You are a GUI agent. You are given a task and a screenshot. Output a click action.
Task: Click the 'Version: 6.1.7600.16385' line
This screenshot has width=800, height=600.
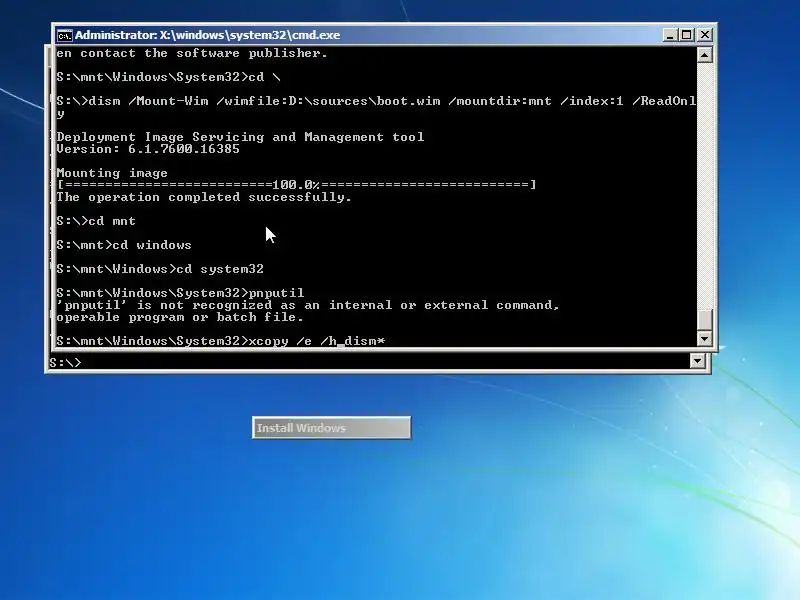(x=148, y=149)
